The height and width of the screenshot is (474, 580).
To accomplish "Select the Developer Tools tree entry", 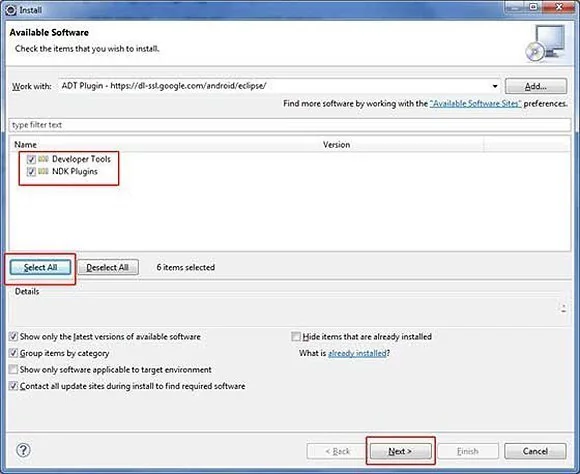I will (81, 159).
